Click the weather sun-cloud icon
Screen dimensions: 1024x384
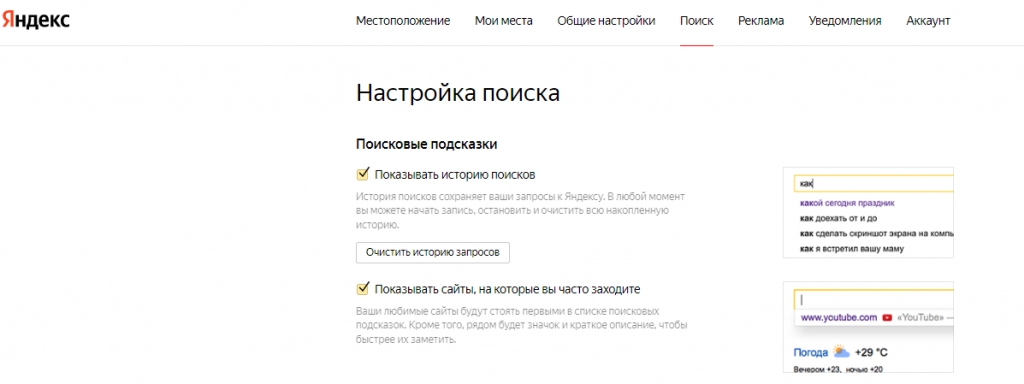(x=841, y=352)
